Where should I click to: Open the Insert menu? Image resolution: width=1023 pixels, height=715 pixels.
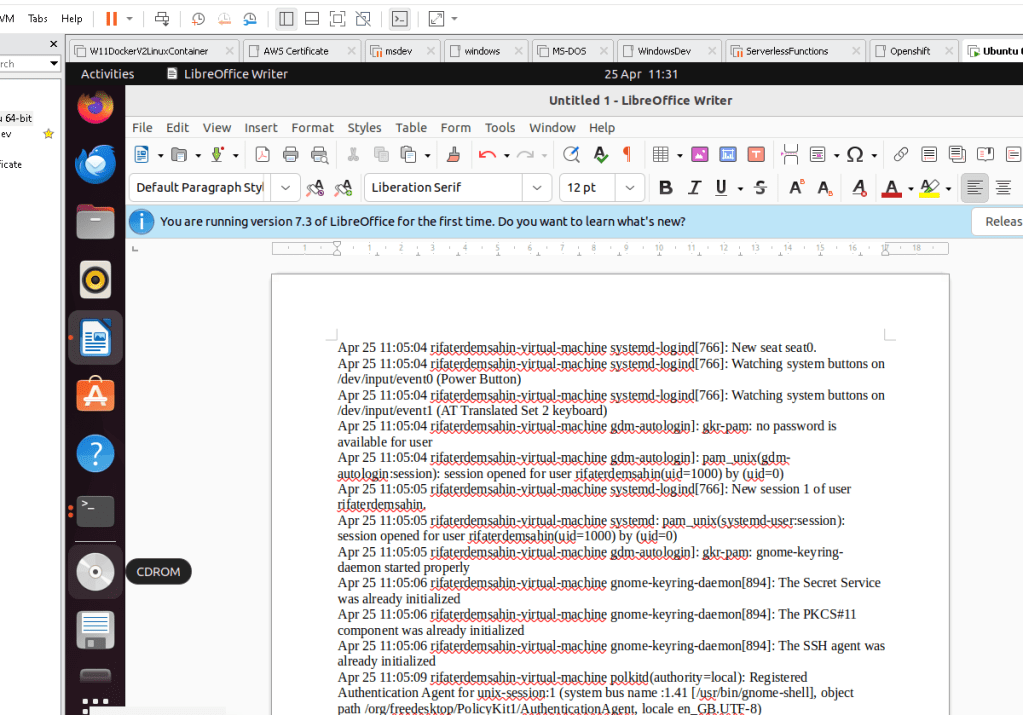coord(261,128)
